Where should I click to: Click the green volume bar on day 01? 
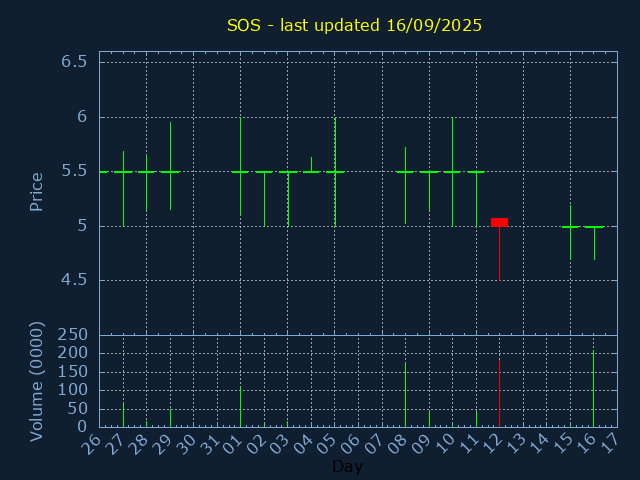[x=240, y=407]
